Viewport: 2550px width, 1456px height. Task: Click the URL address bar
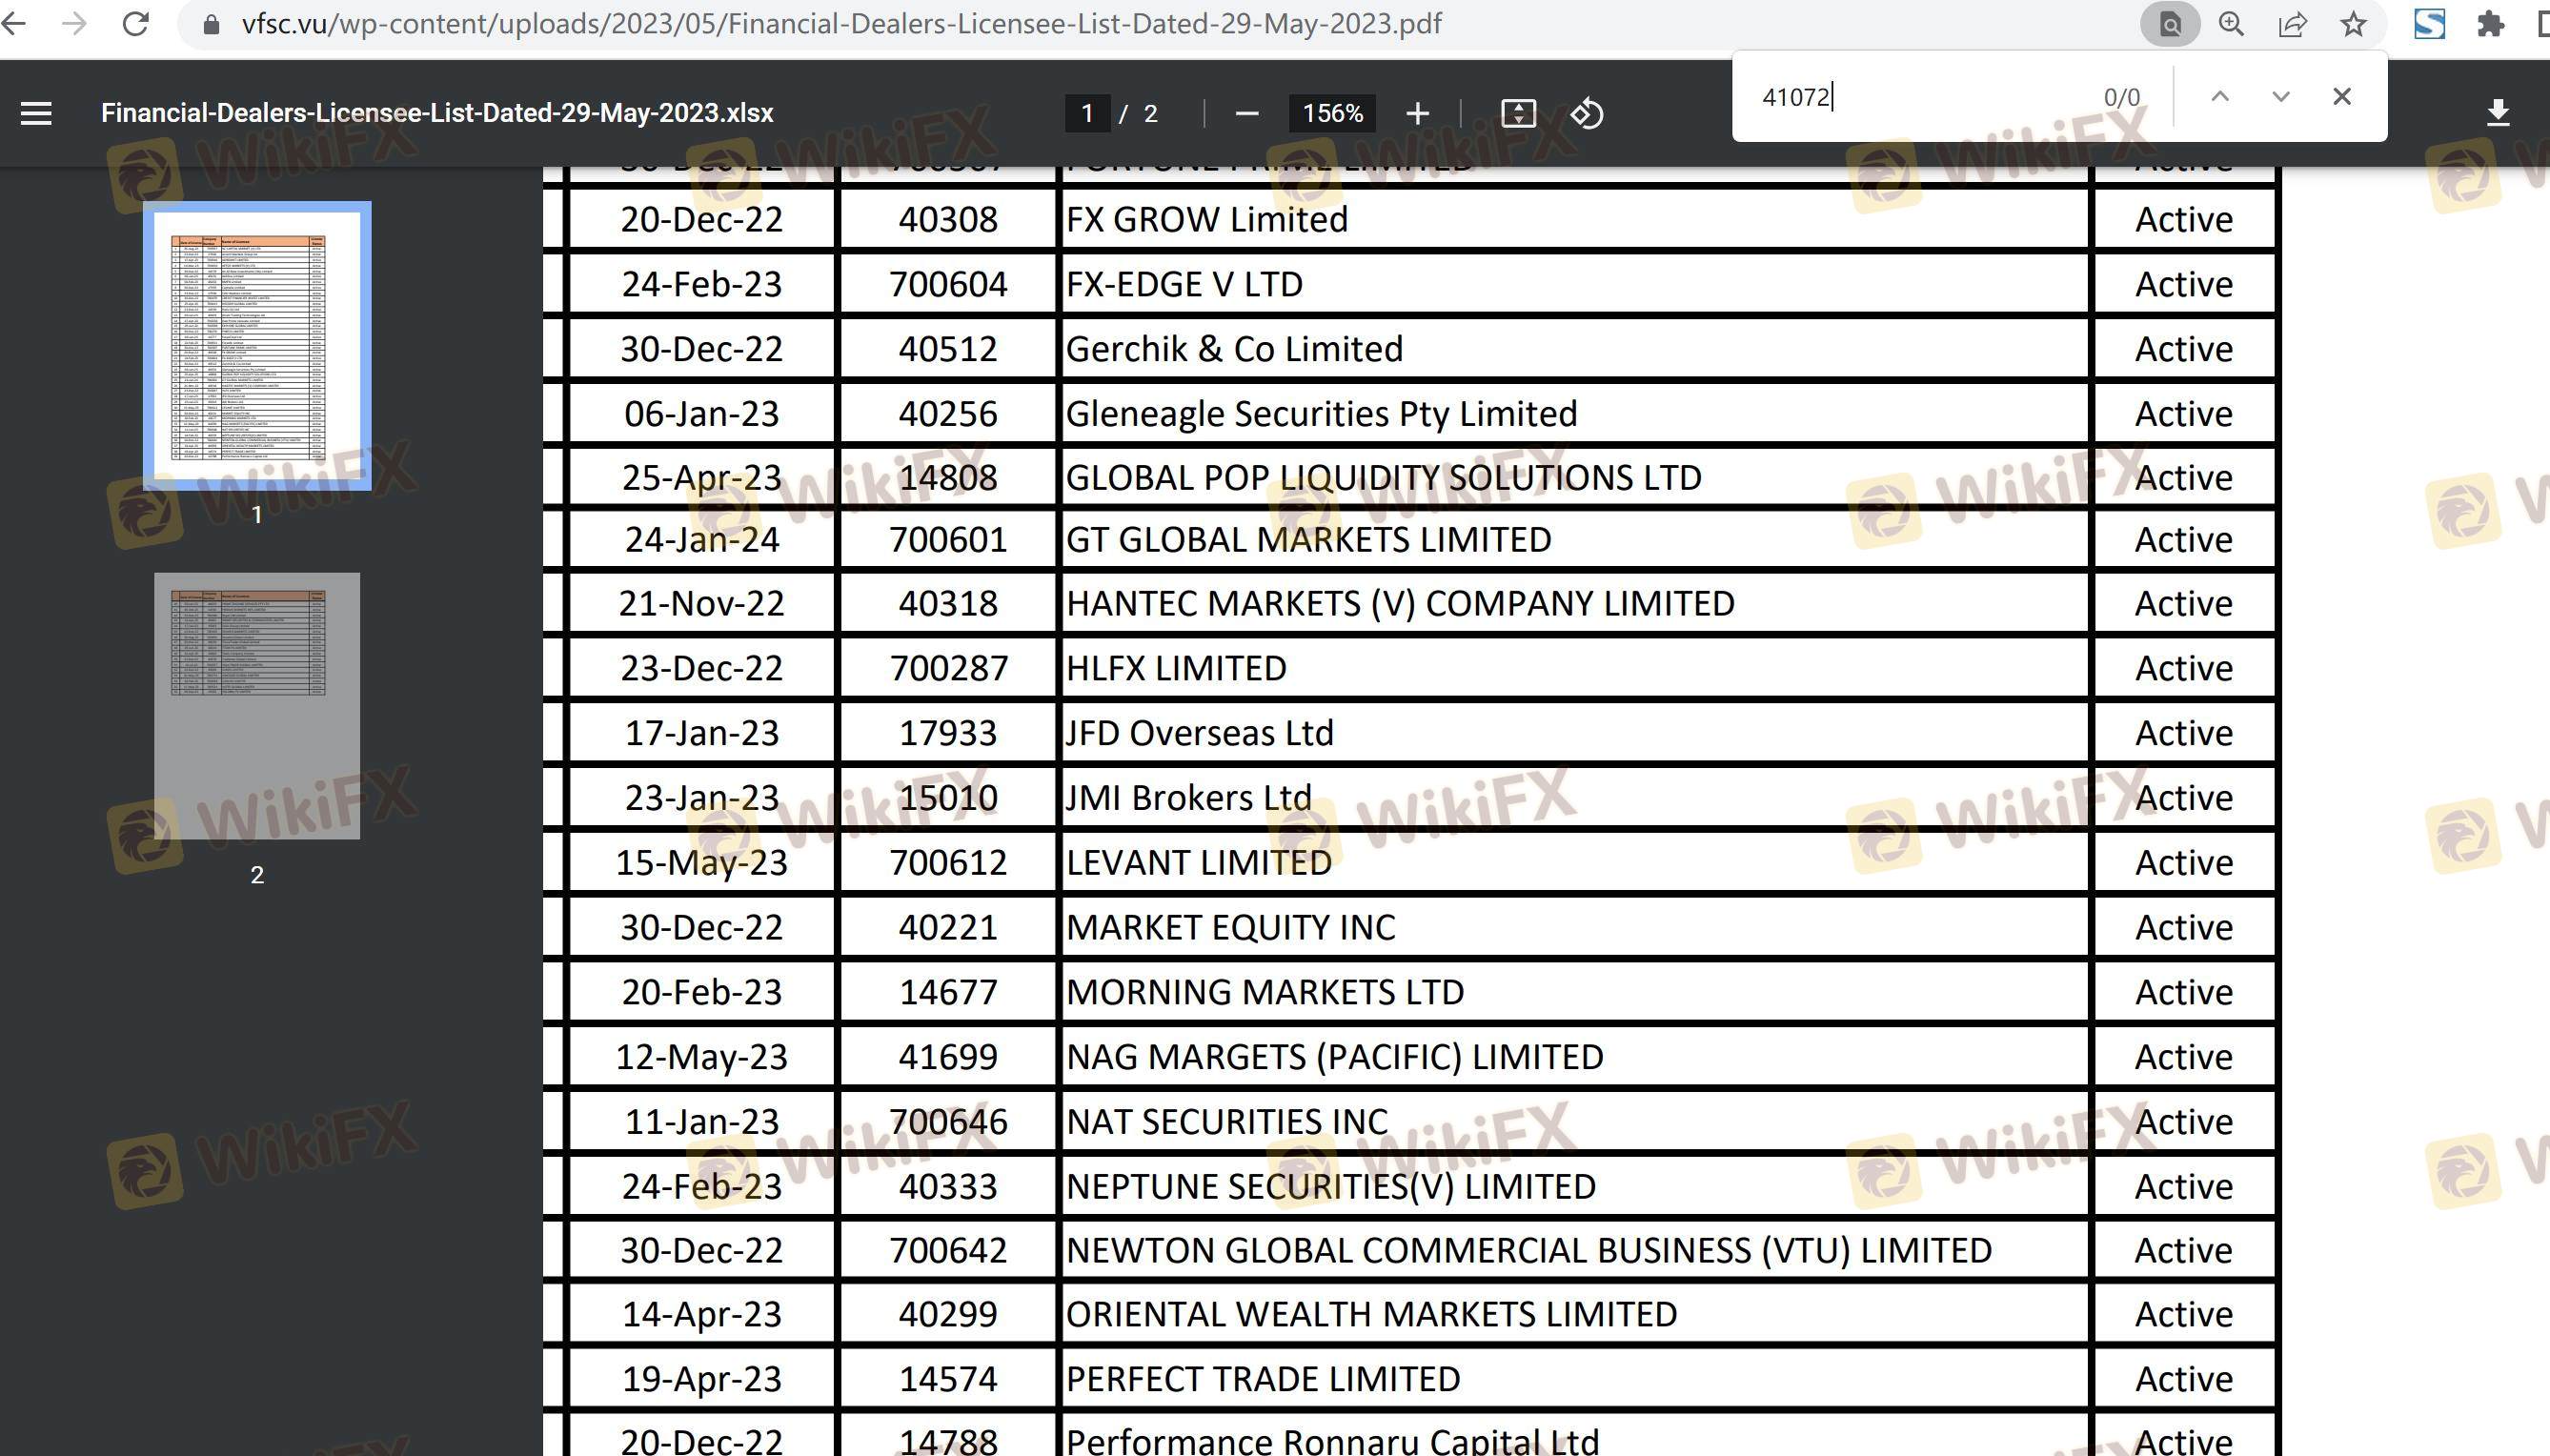(x=840, y=24)
